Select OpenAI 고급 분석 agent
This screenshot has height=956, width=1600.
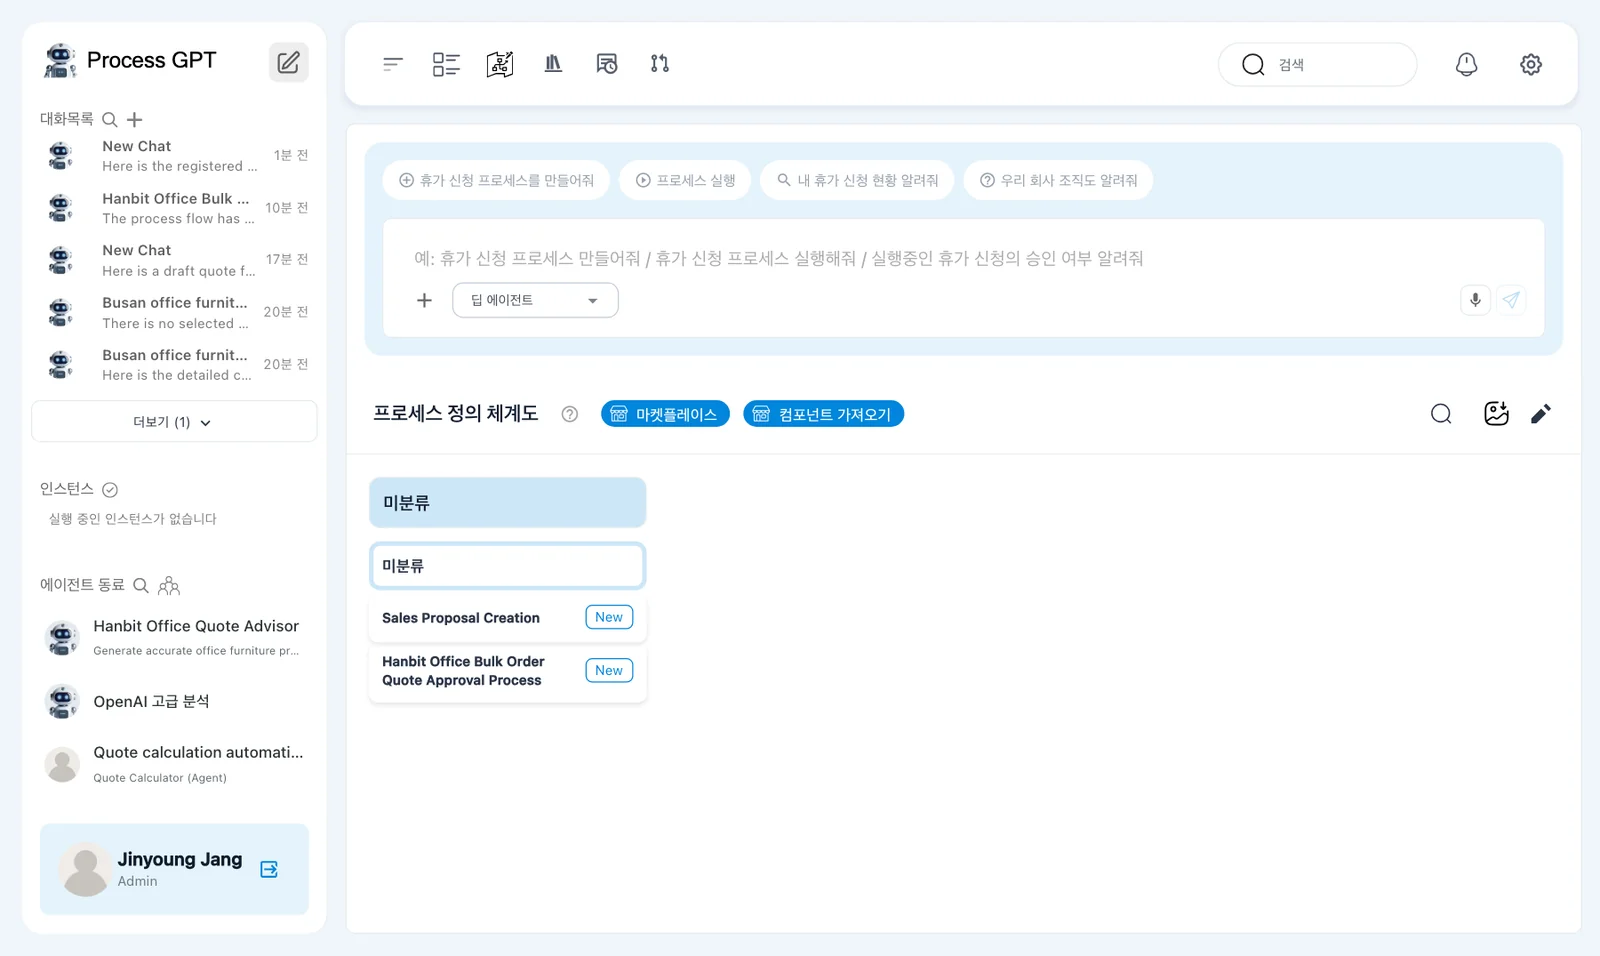[x=174, y=702]
